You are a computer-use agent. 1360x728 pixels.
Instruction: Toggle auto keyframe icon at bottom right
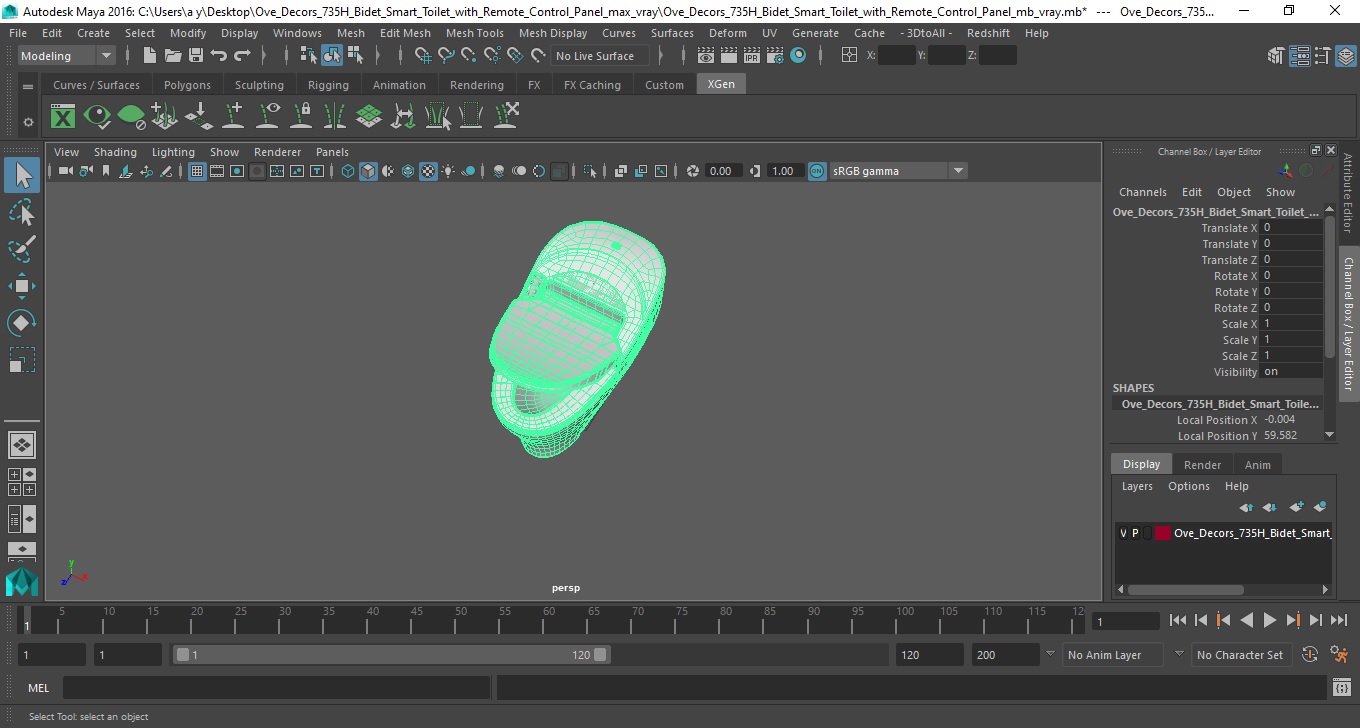(x=1311, y=654)
